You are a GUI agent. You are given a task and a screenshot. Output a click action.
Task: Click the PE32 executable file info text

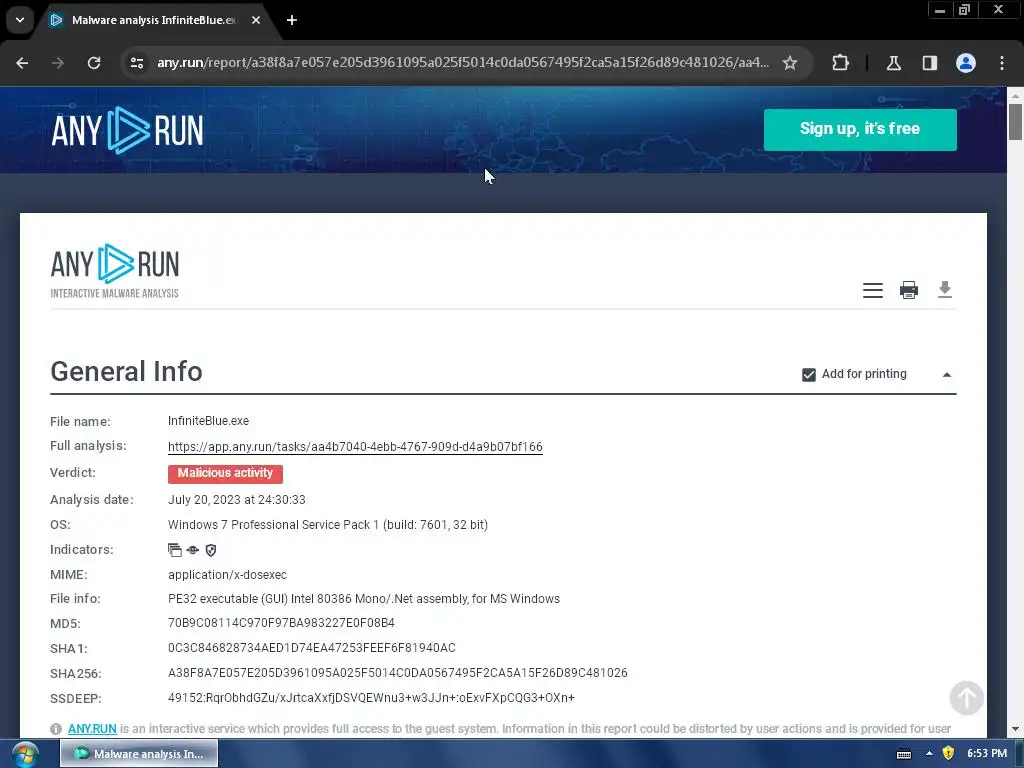tap(364, 599)
